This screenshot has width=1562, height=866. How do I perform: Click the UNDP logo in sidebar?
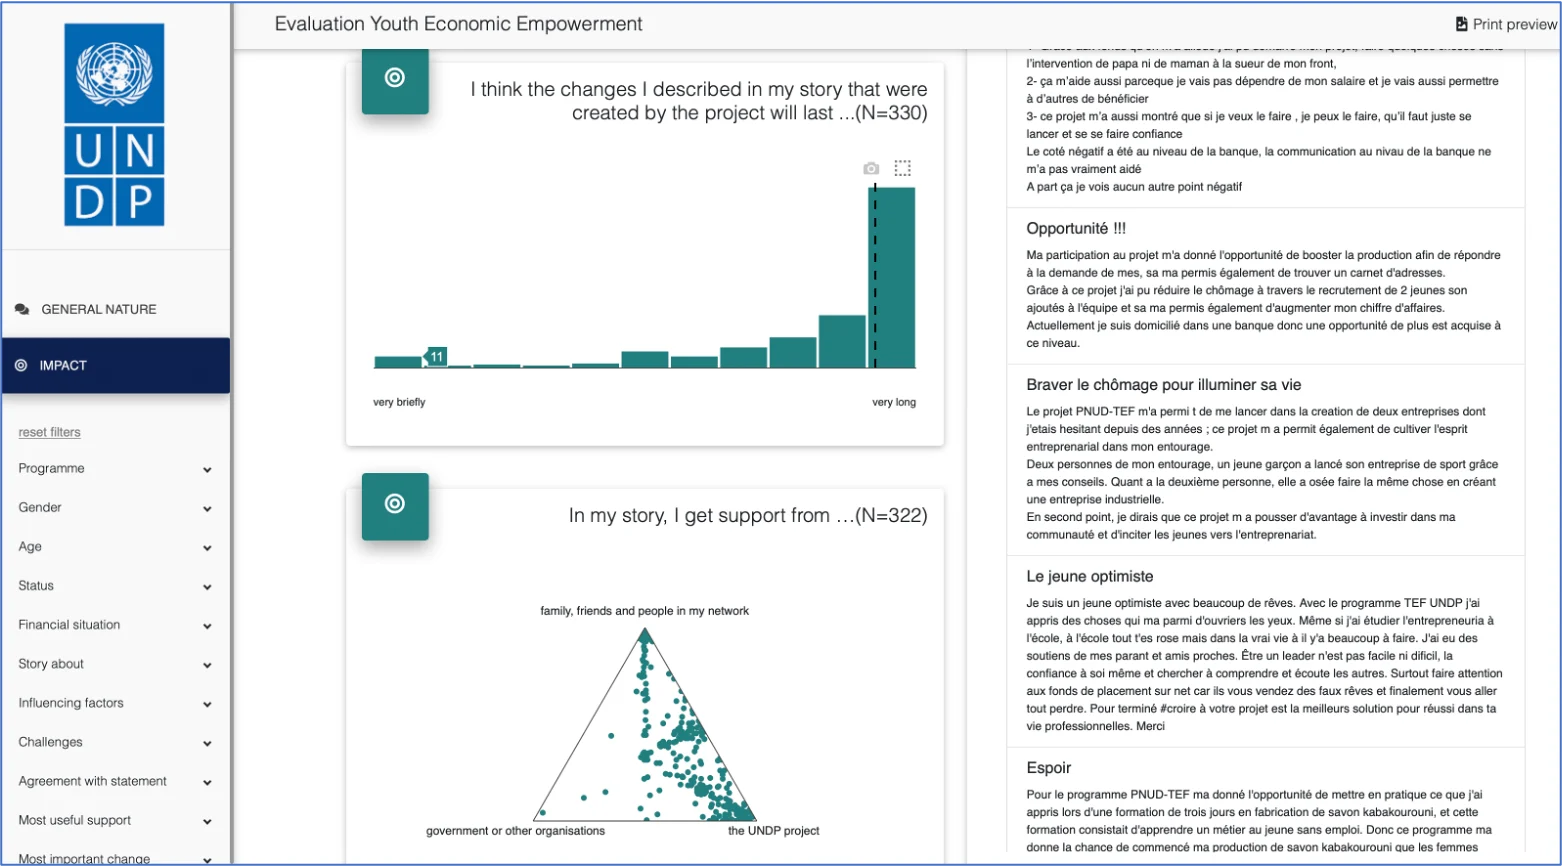pyautogui.click(x=115, y=126)
